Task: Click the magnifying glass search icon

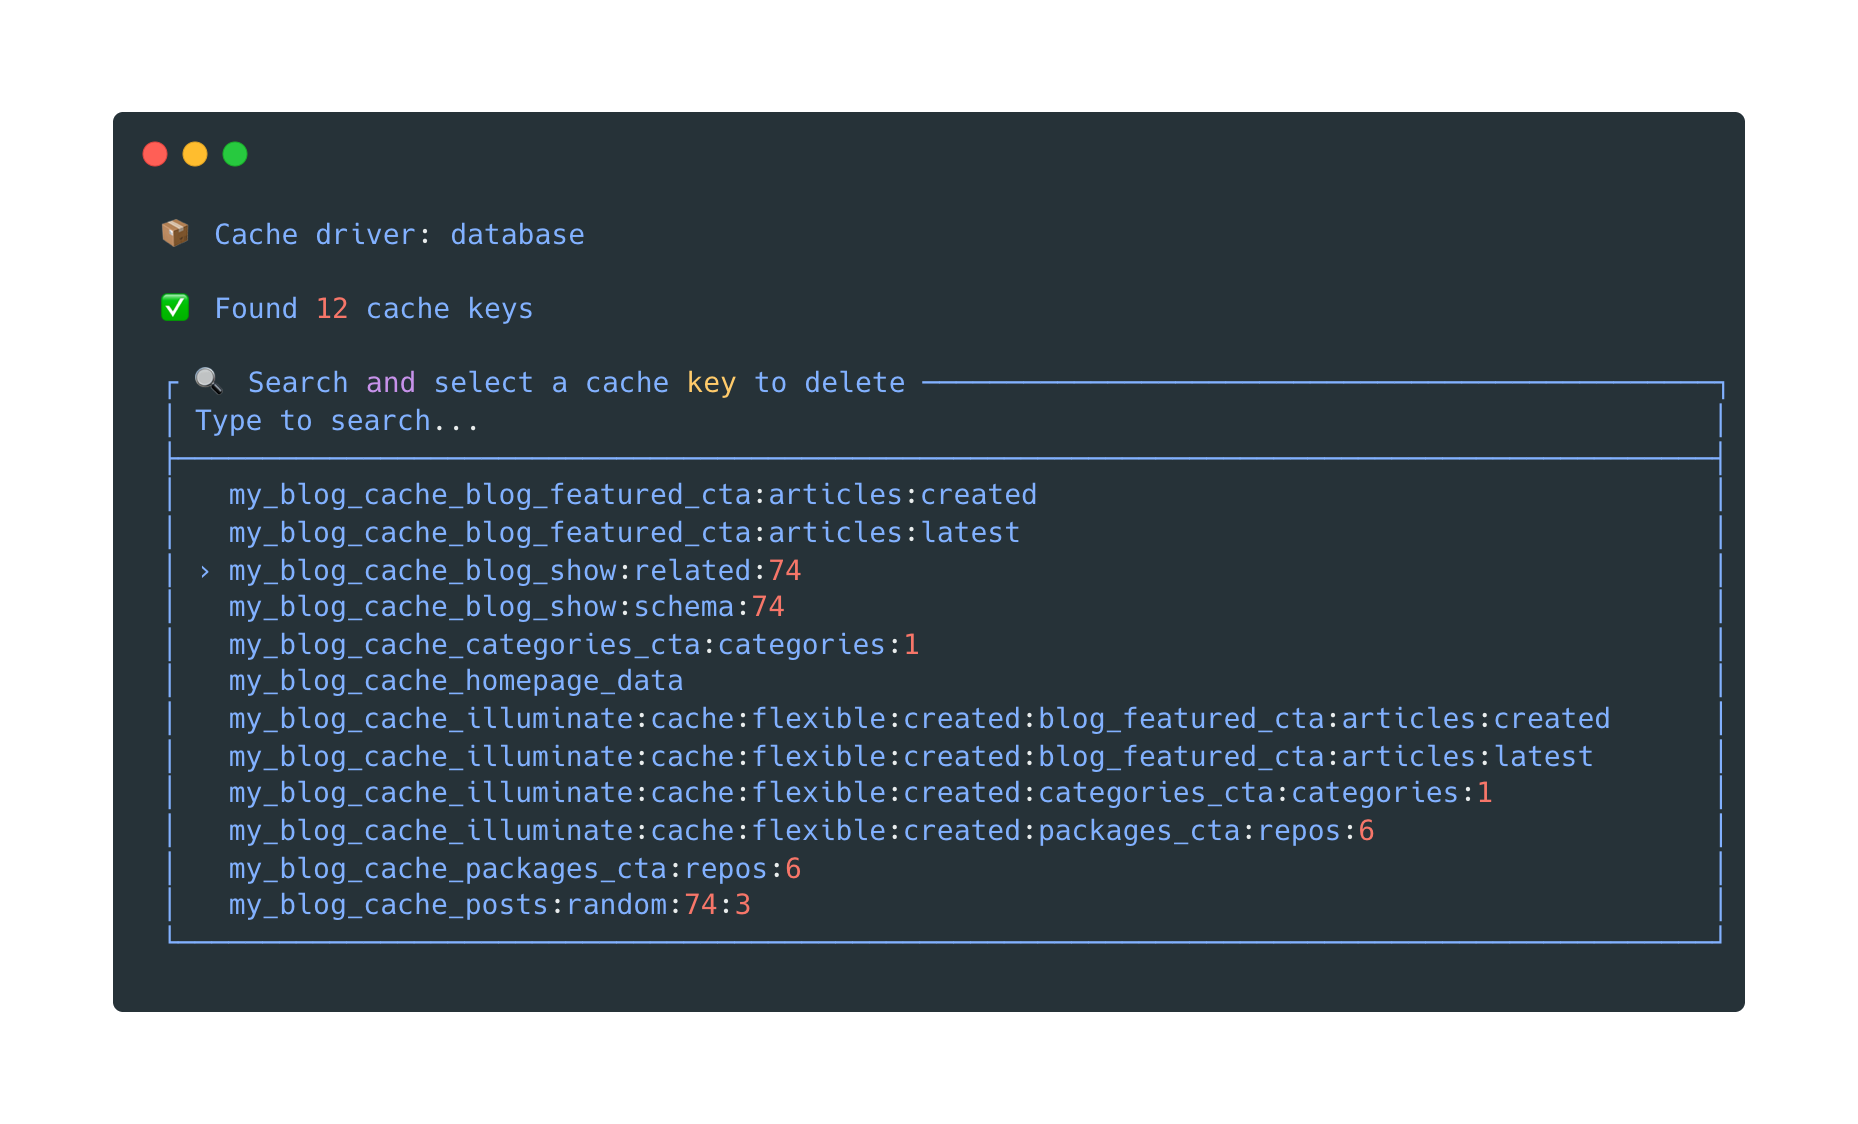Action: click(208, 381)
